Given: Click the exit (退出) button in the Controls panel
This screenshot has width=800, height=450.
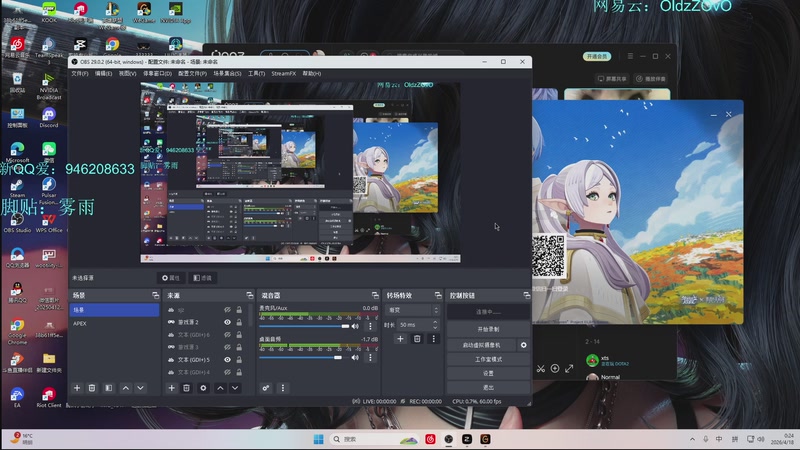Looking at the screenshot, I should point(488,388).
